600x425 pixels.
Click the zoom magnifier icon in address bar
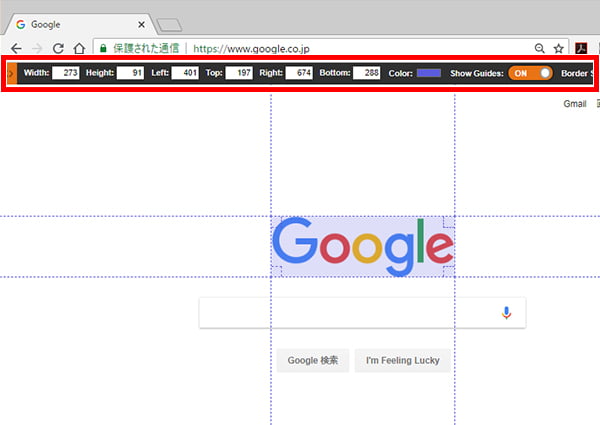[x=541, y=47]
